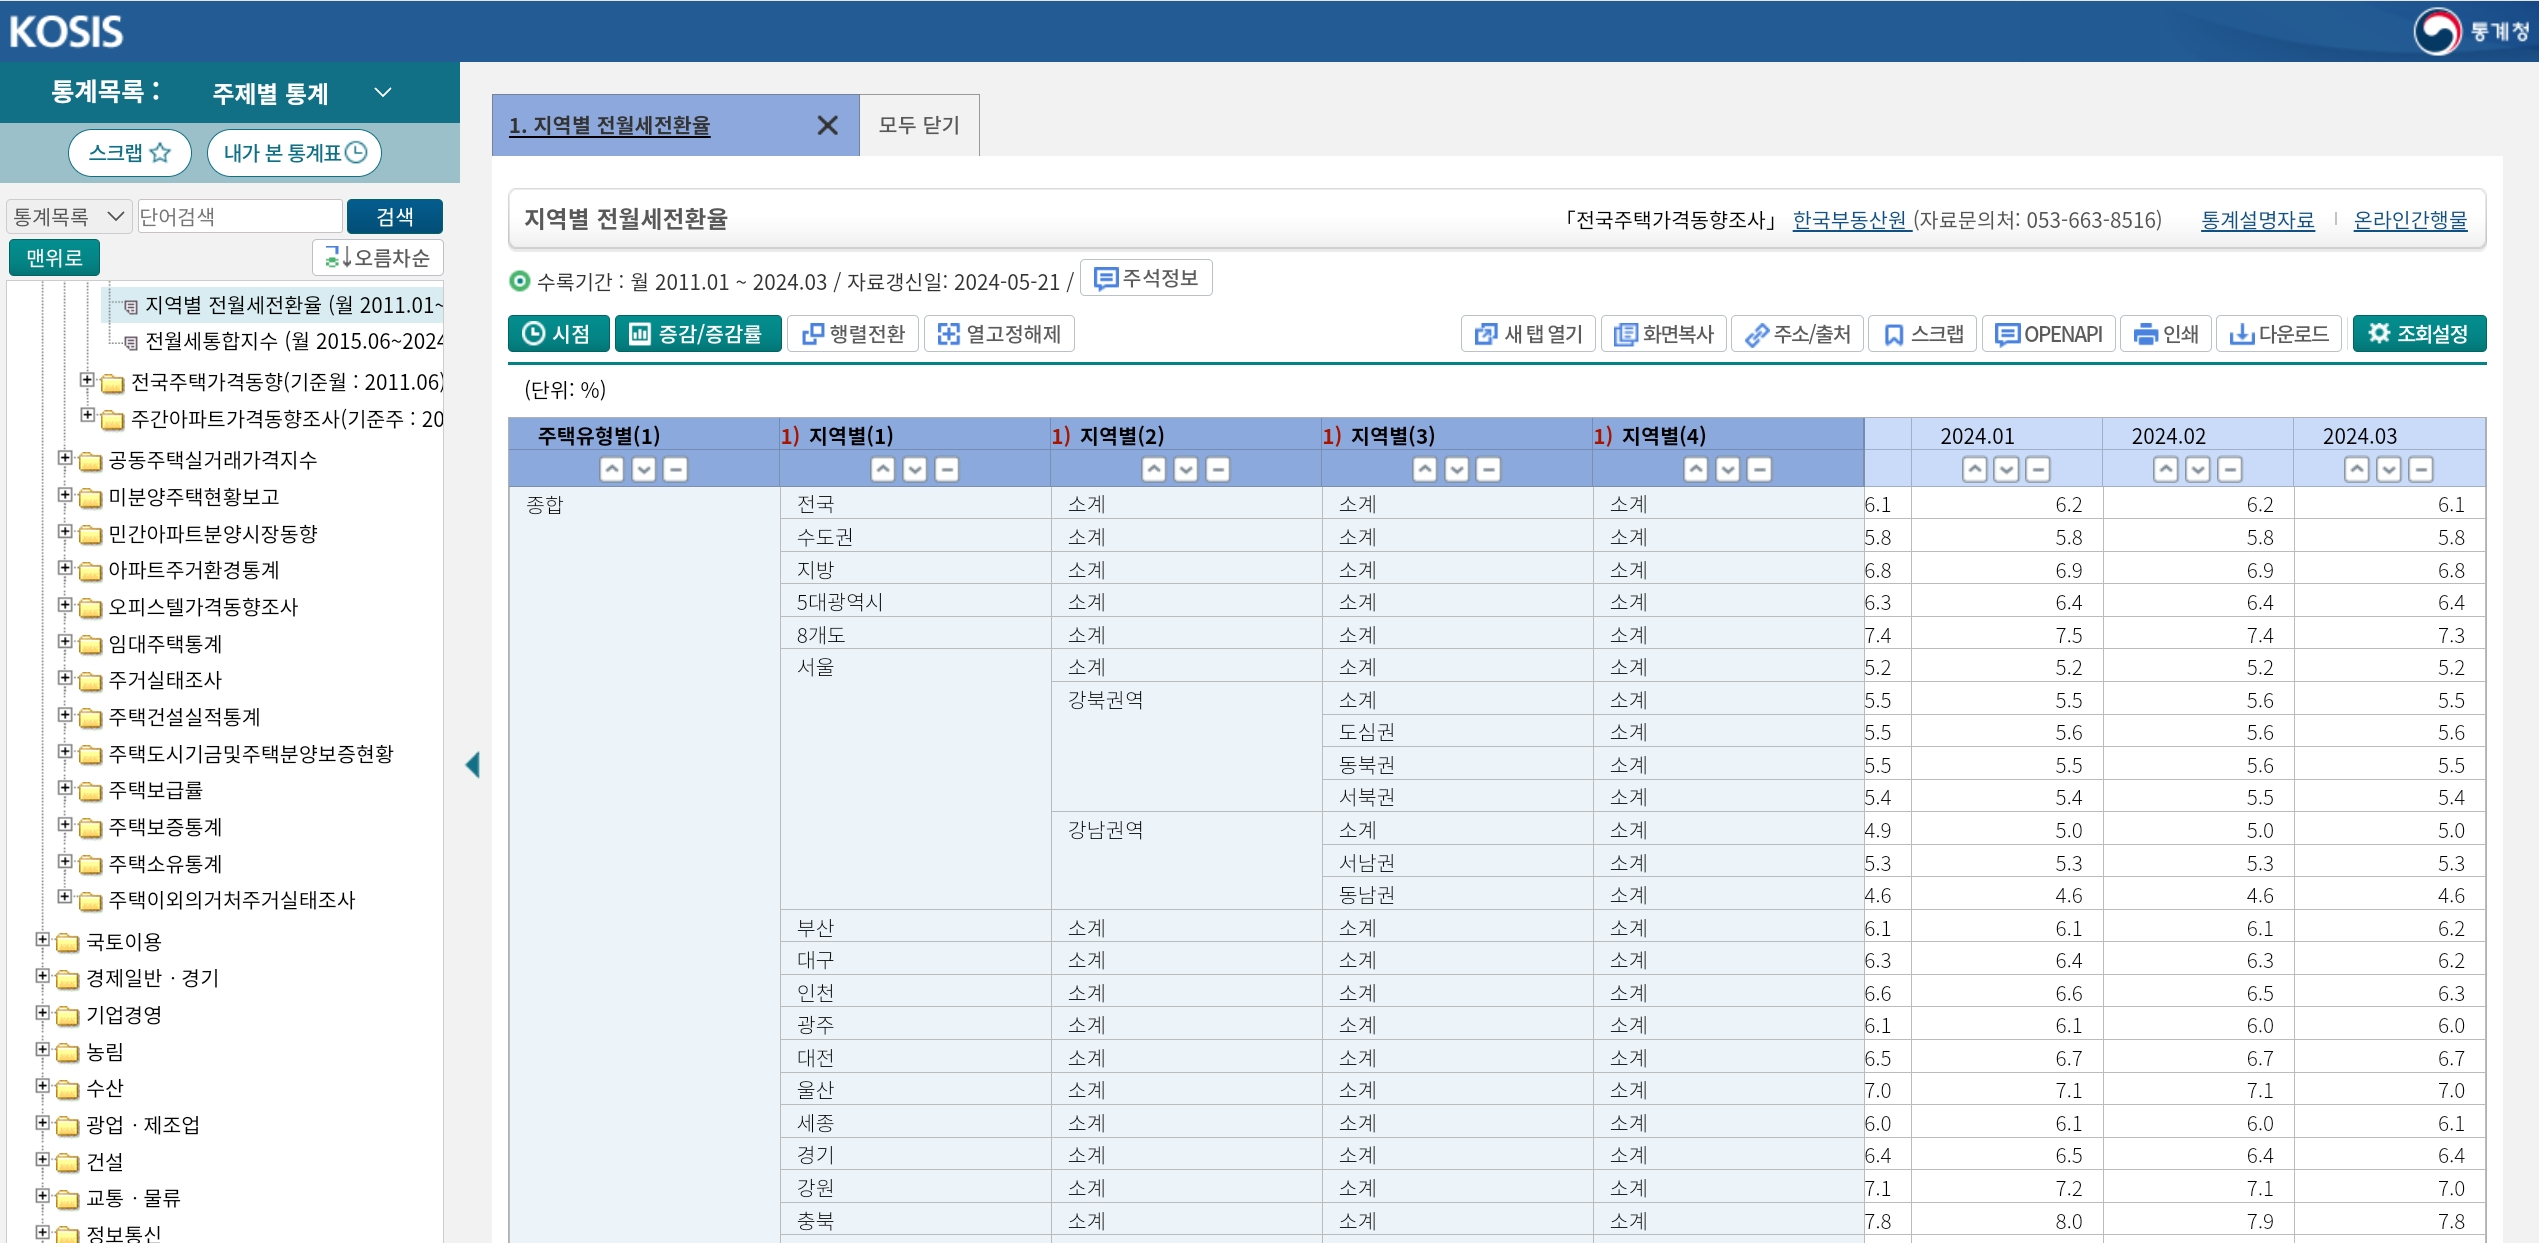Open the 통계목록 search type dropdown
This screenshot has height=1243, width=2539.
pos(68,217)
